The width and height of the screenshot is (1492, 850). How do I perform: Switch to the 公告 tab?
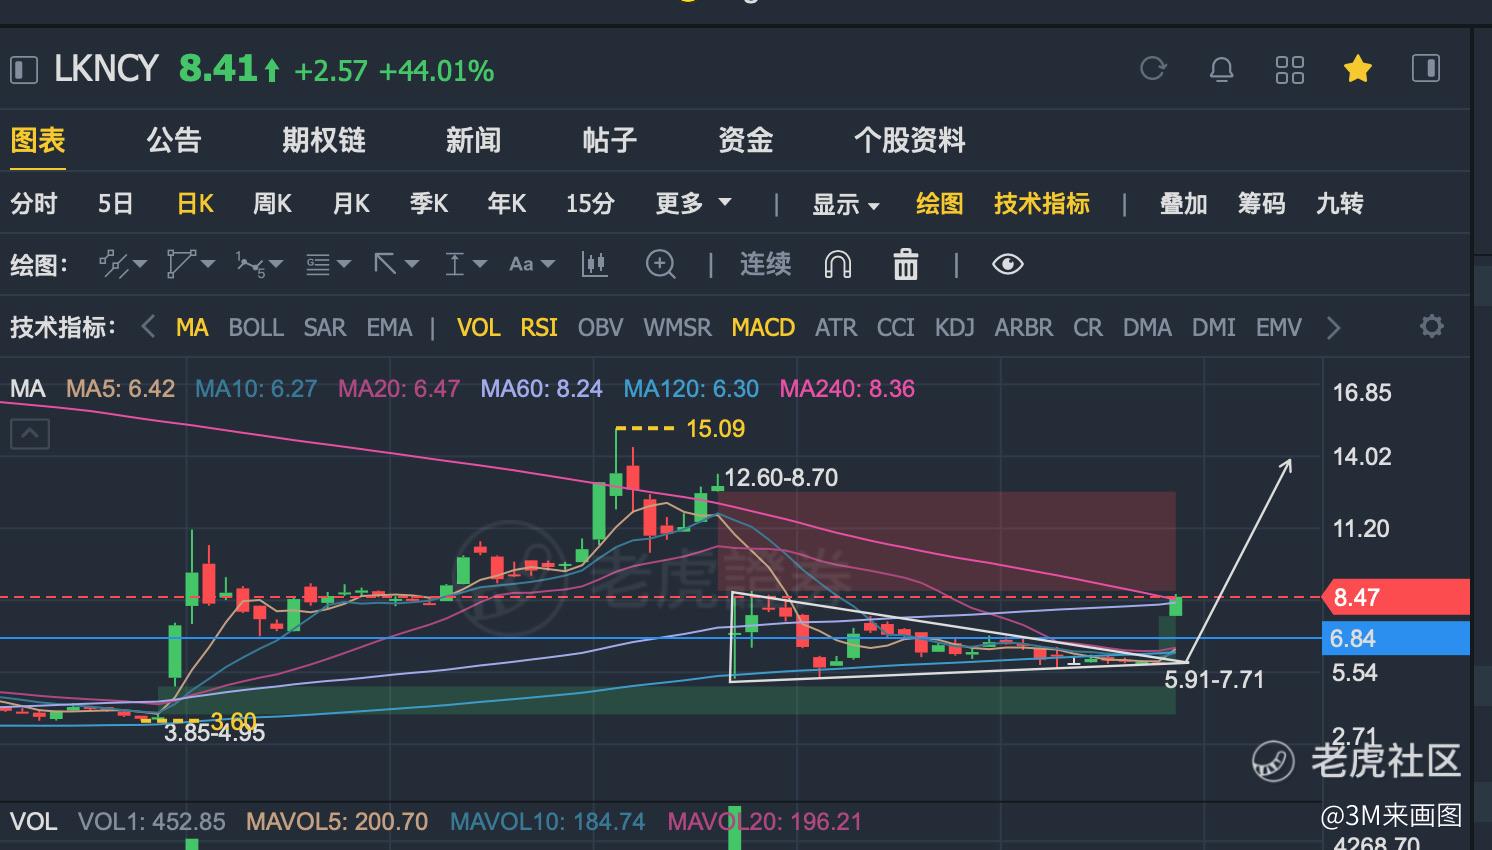pos(174,140)
